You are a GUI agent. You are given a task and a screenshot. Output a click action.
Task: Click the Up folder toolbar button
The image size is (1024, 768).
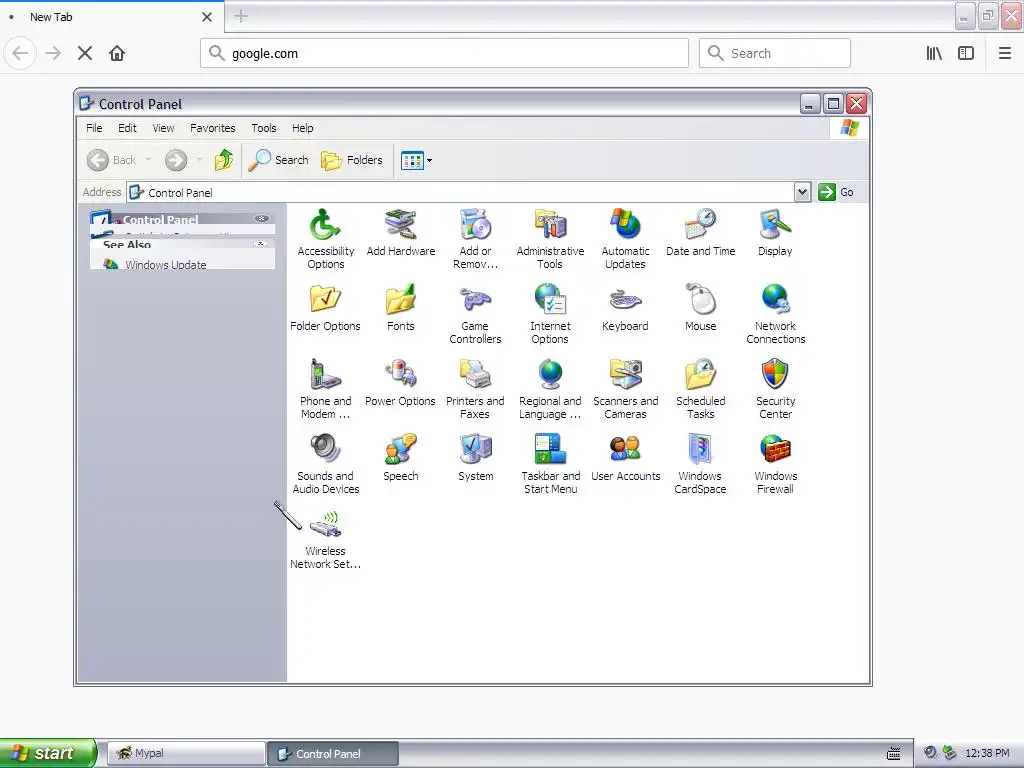[x=223, y=160]
